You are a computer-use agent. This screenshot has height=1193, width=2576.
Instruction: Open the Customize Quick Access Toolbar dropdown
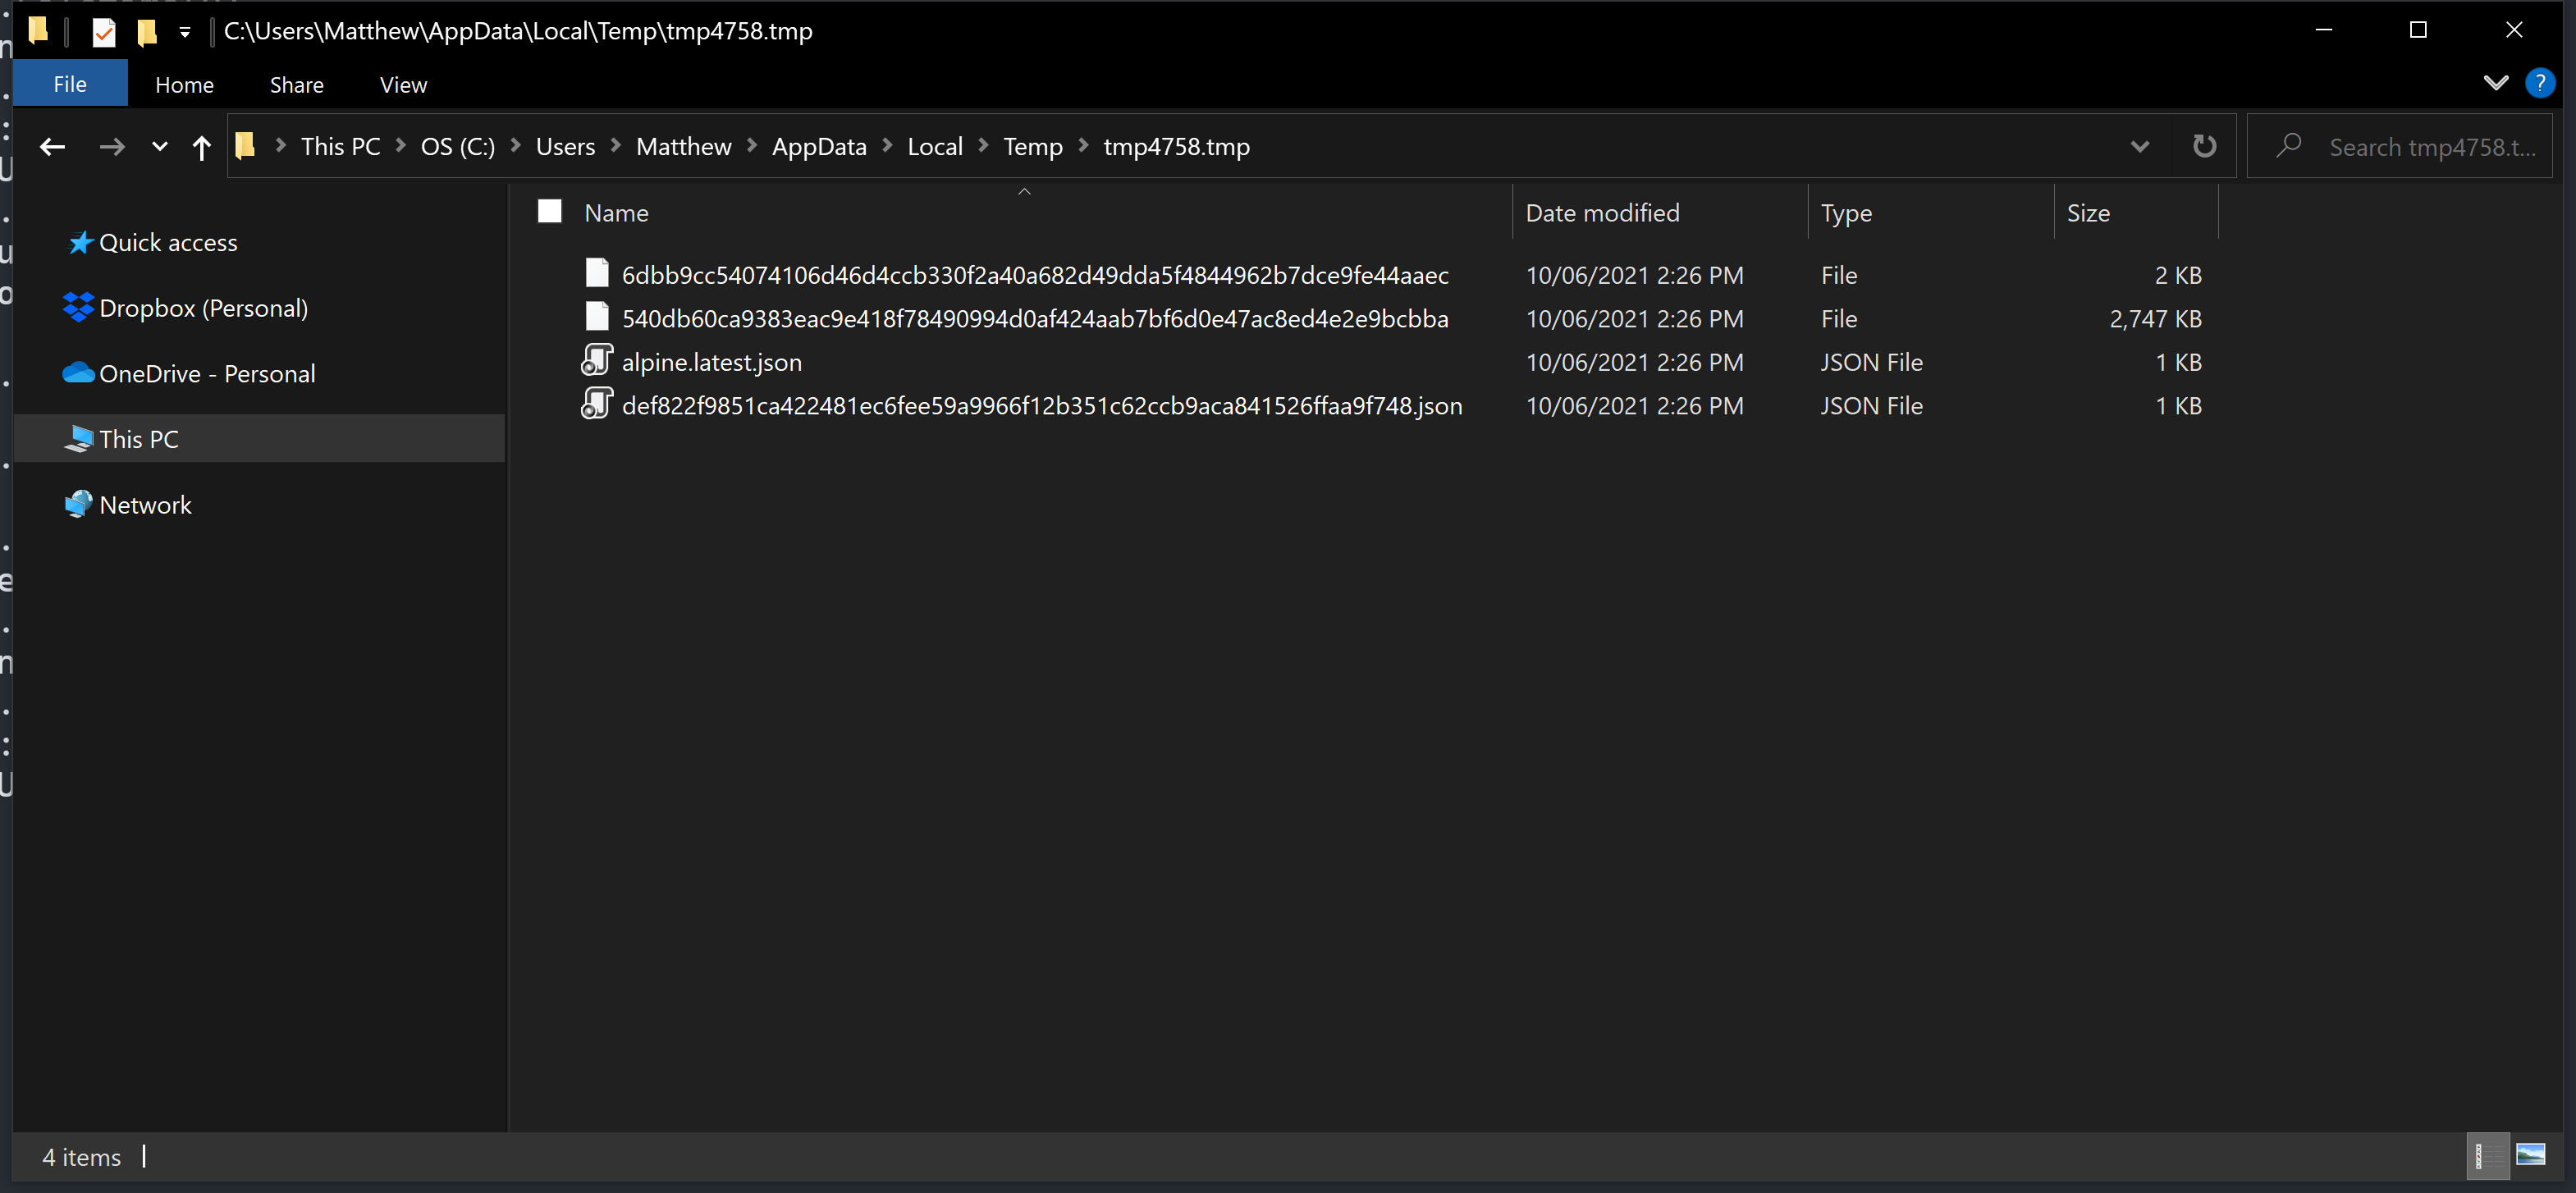pos(185,32)
